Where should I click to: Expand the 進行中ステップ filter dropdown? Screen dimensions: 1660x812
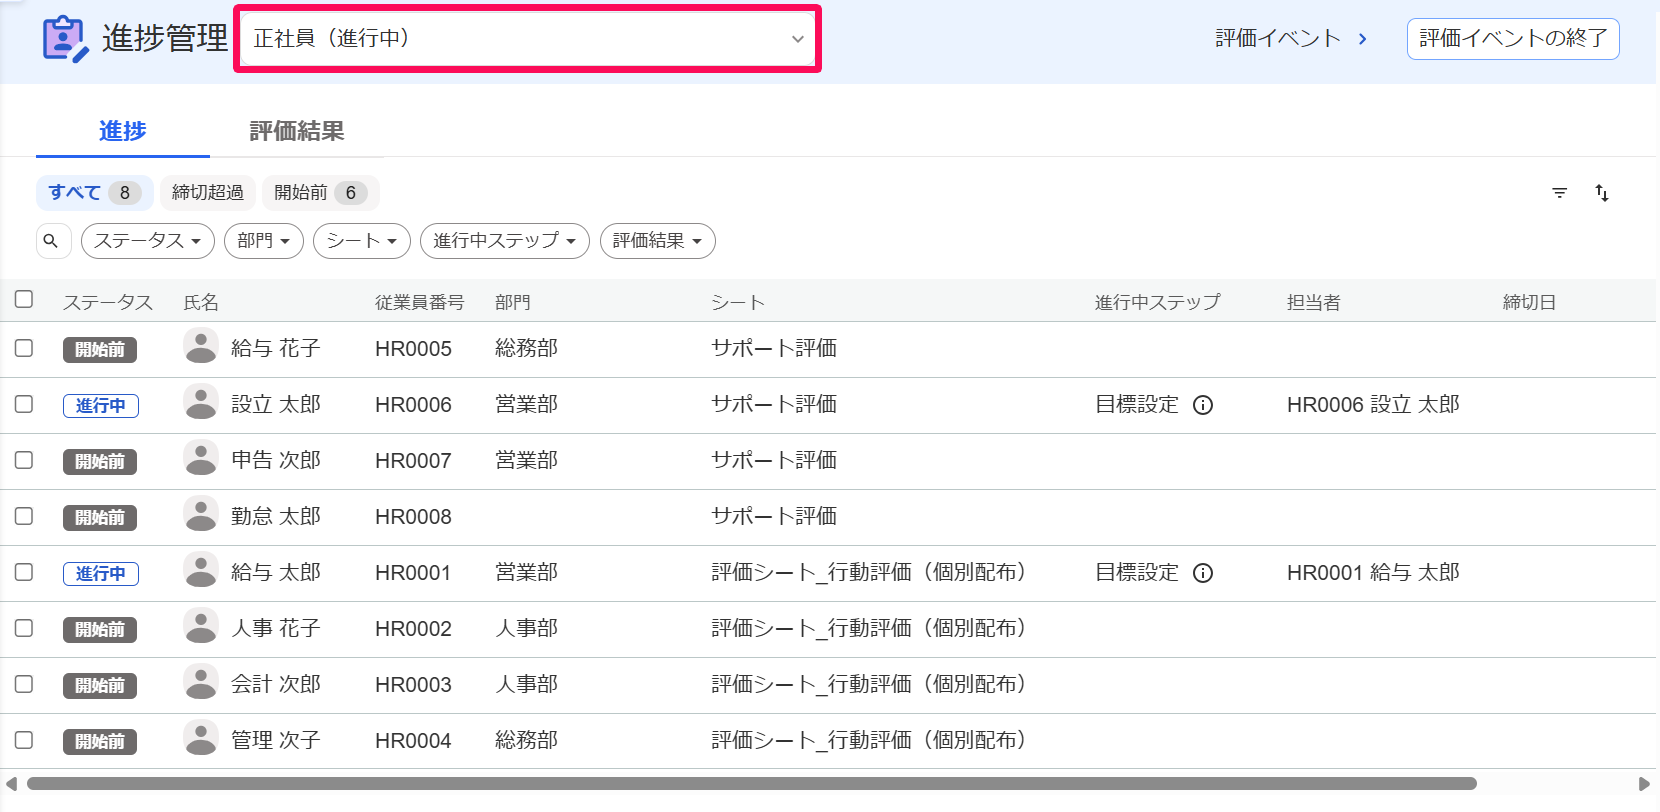point(505,241)
